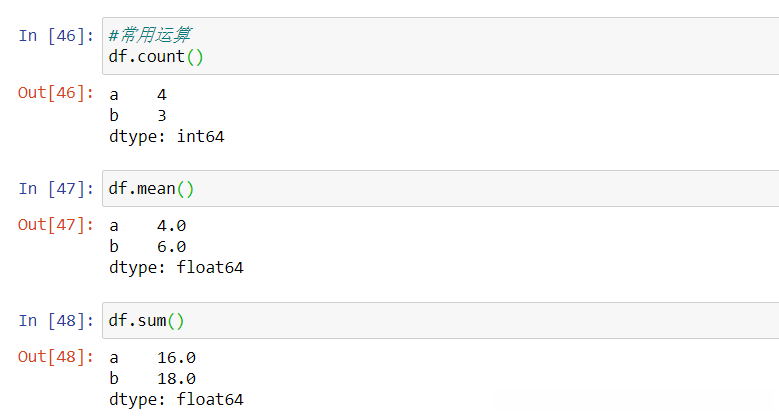Click the dtype: int64 output text

[x=167, y=136]
